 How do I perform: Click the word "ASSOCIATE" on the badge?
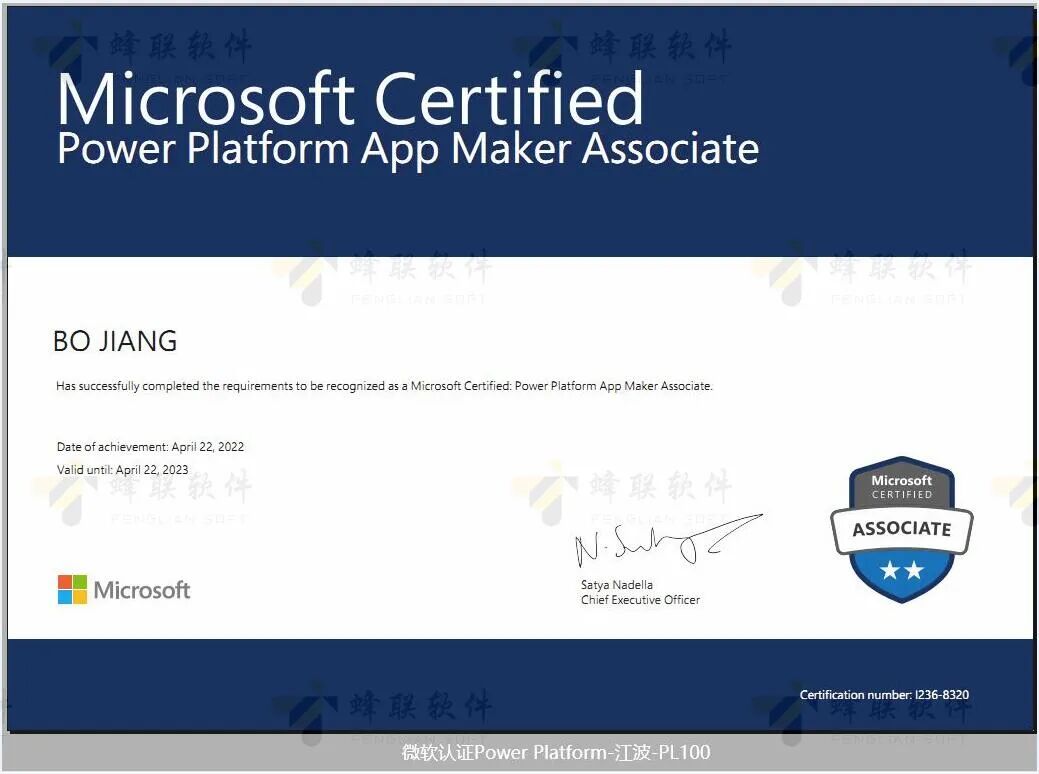[x=902, y=529]
